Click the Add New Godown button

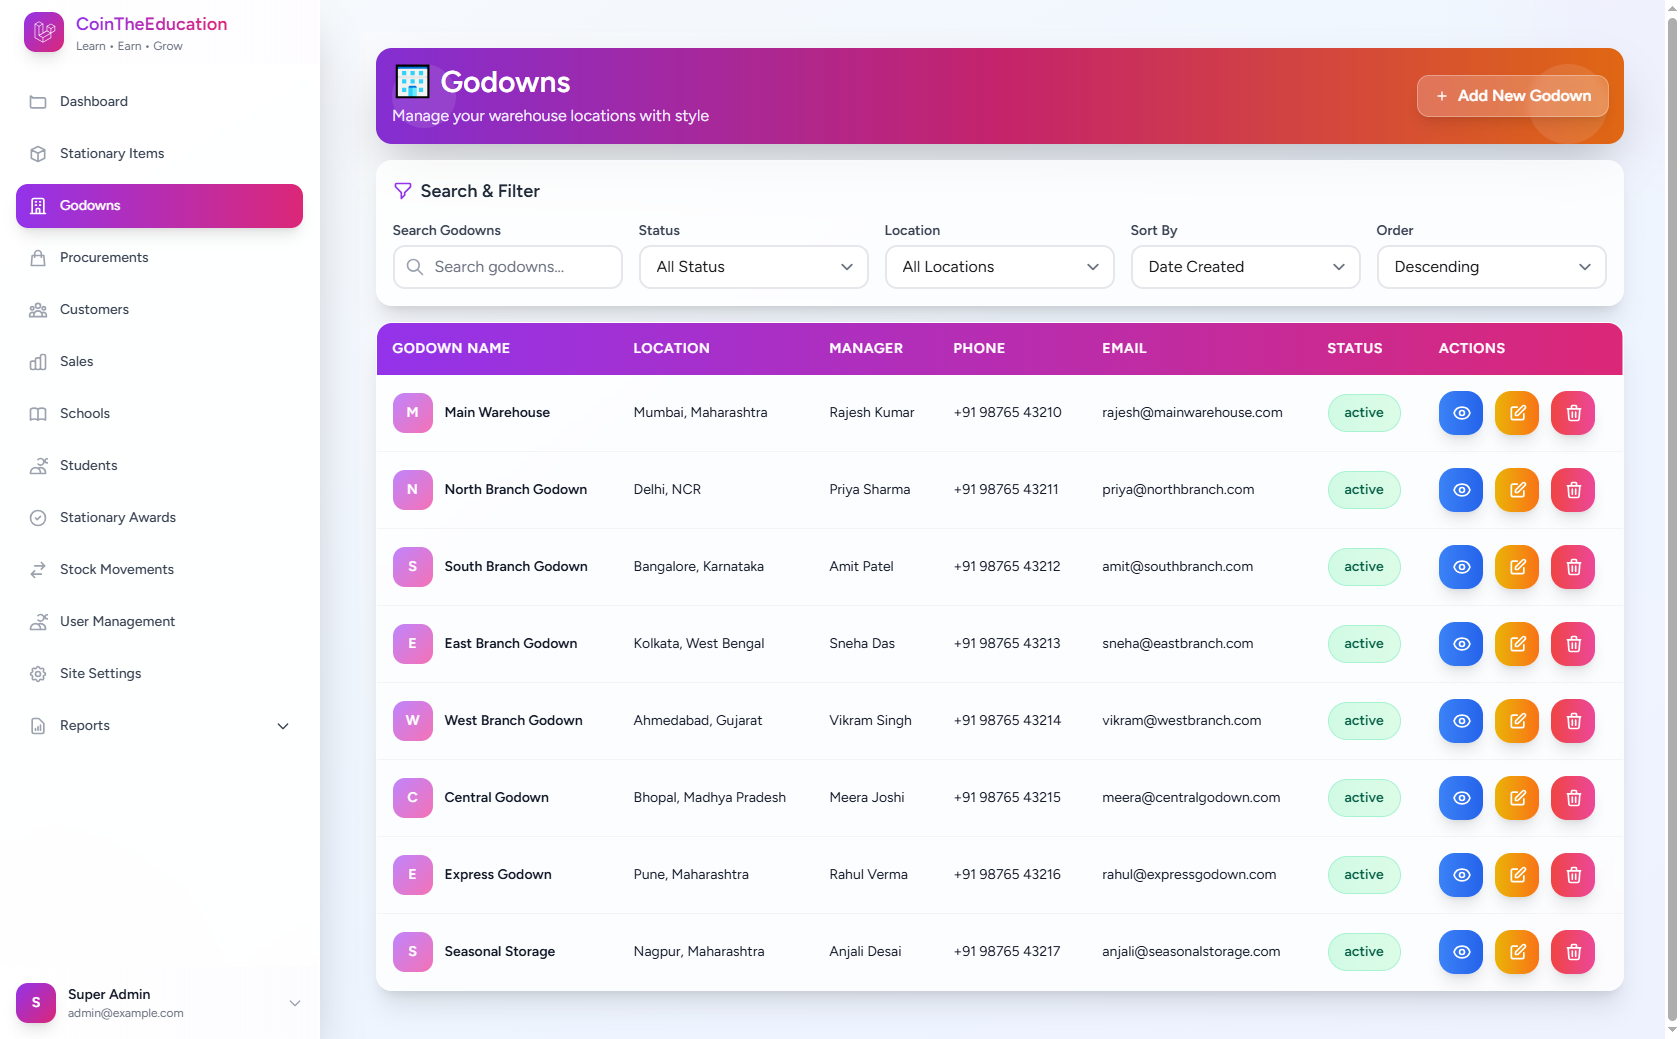point(1512,96)
